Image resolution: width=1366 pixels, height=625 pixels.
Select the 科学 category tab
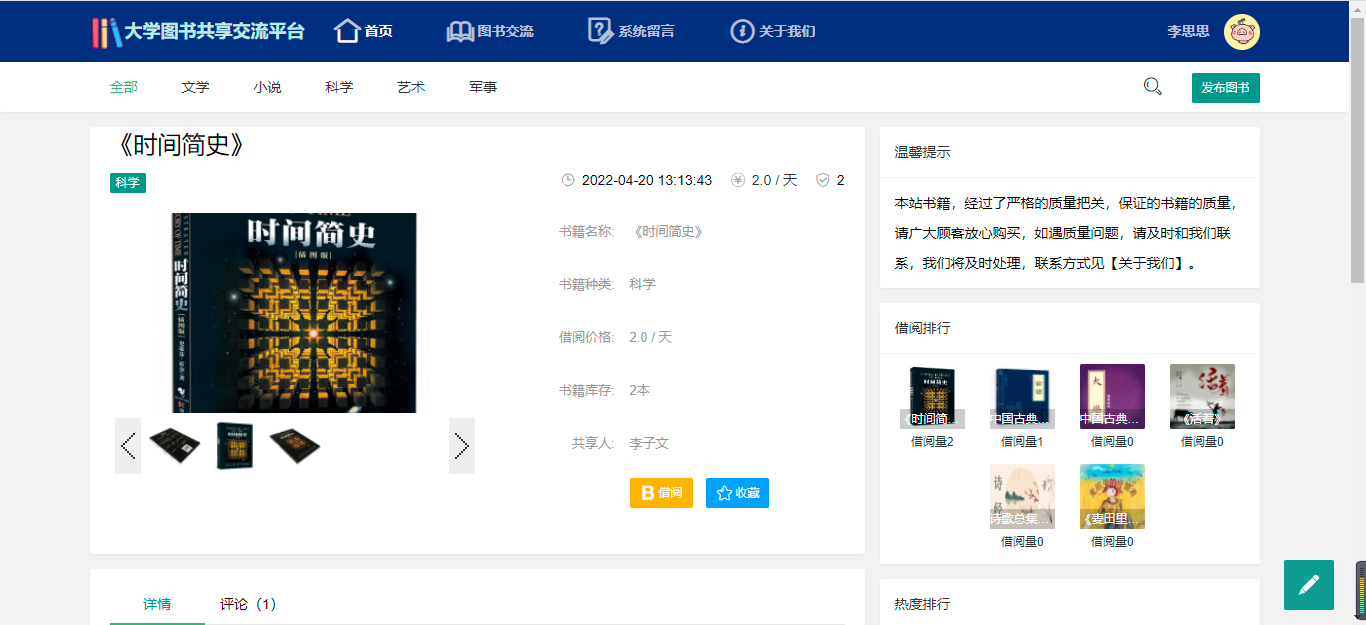(x=339, y=87)
